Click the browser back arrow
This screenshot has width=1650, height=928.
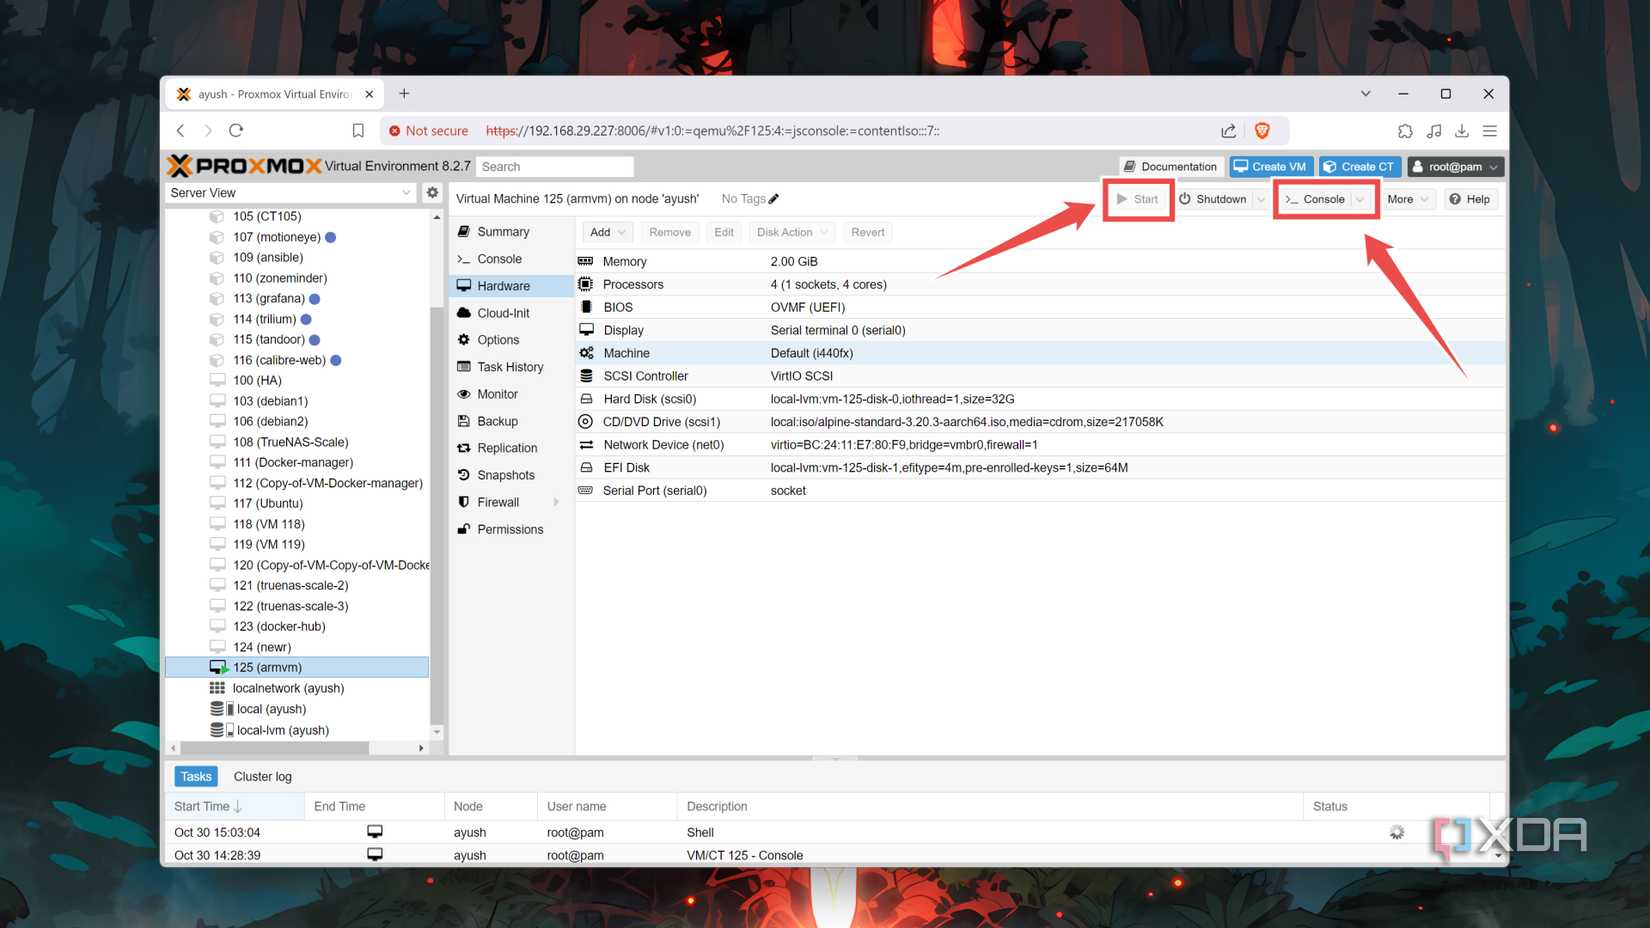click(181, 131)
